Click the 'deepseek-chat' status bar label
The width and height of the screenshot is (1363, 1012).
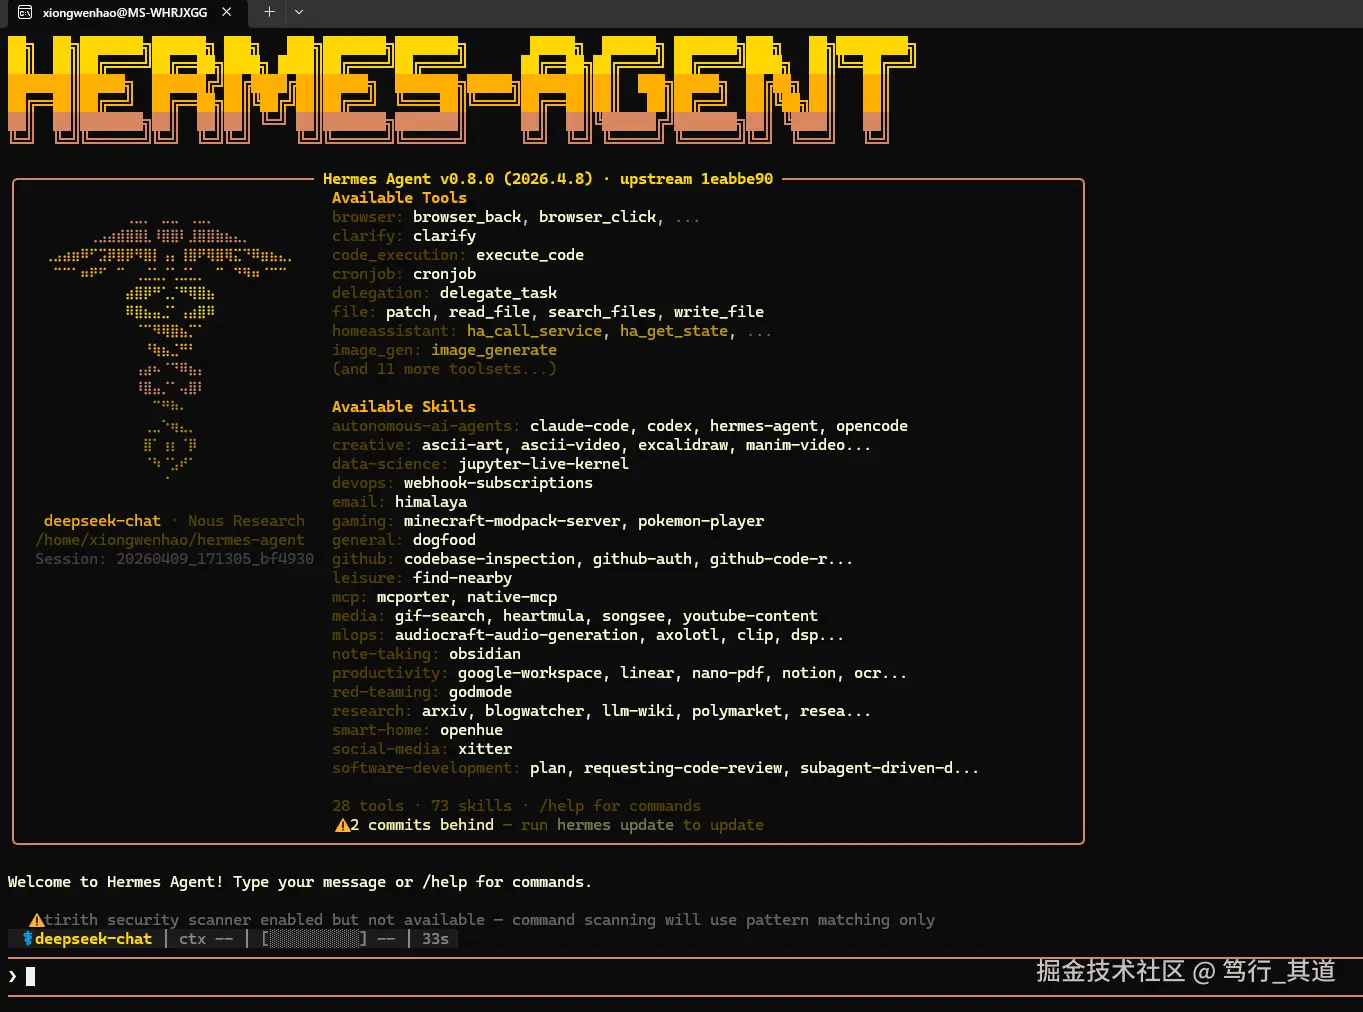(x=93, y=939)
